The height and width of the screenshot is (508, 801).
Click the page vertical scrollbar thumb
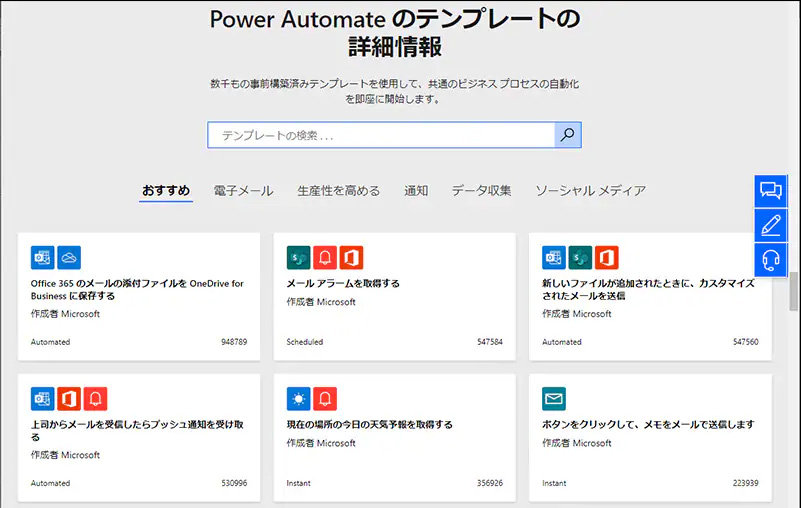point(793,291)
